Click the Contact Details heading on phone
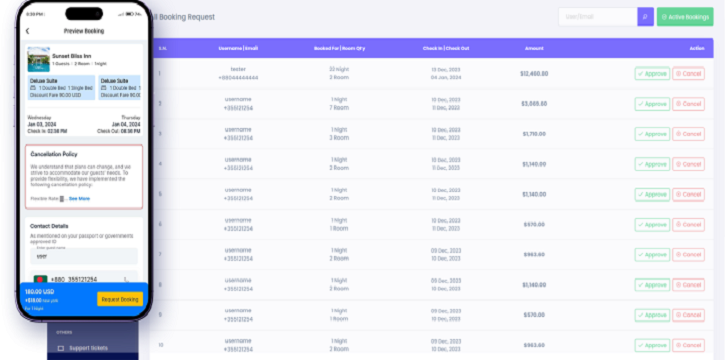 click(x=49, y=226)
